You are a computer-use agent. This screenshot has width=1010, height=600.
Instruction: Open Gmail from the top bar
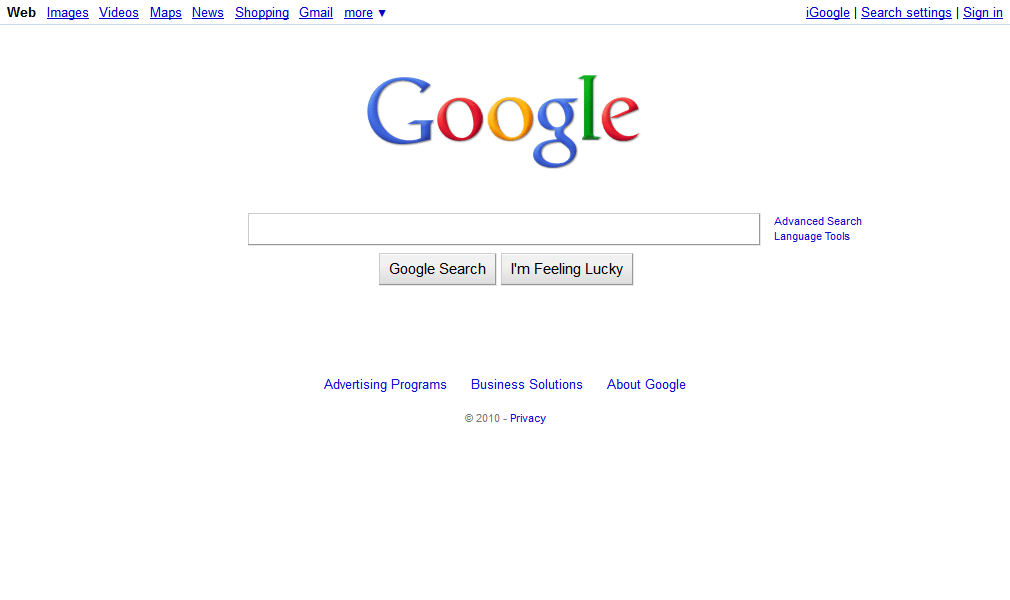[316, 13]
